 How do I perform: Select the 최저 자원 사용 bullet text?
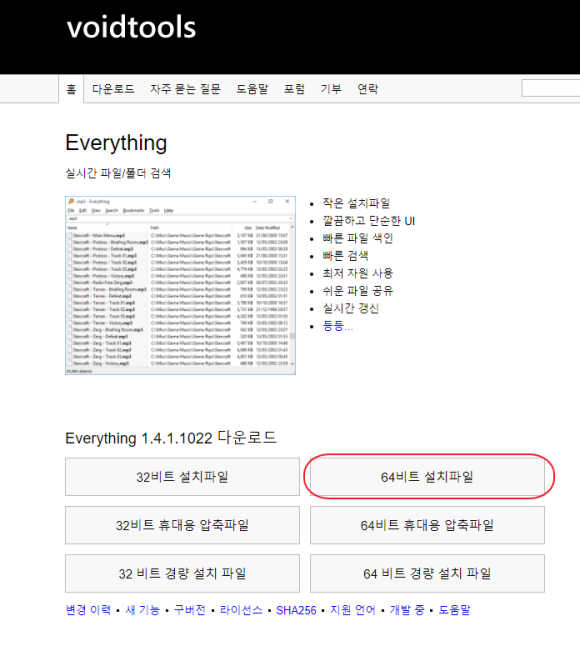tap(358, 273)
